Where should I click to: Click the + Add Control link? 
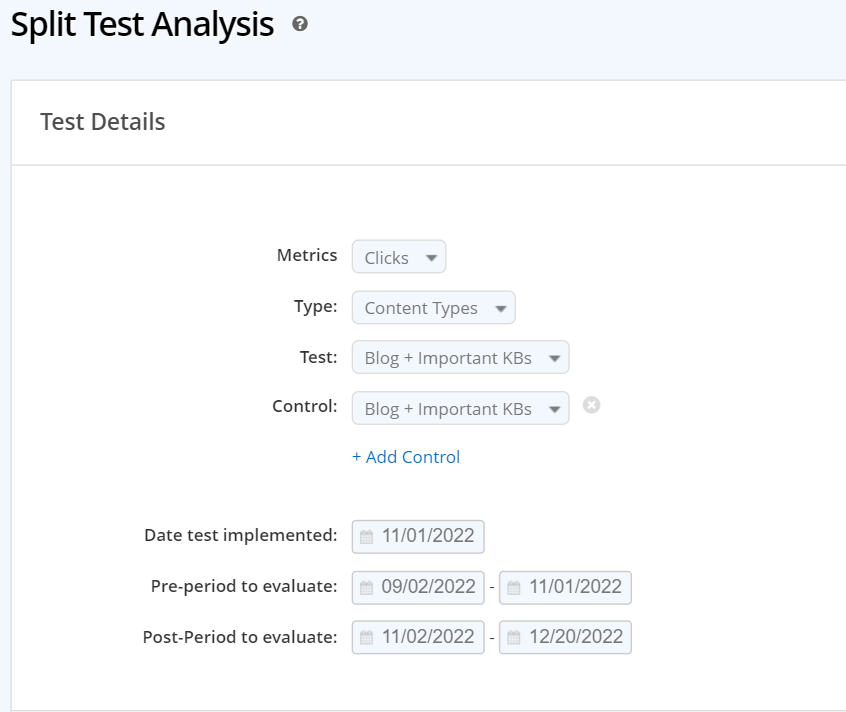[x=406, y=457]
